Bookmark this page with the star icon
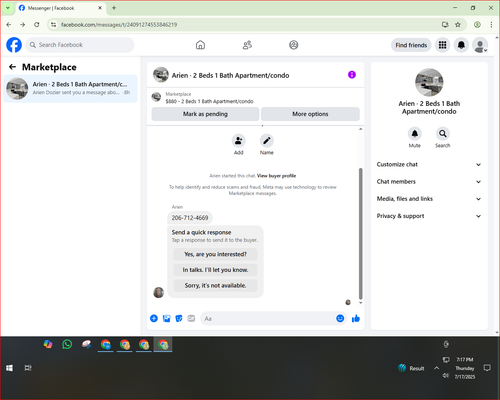 [x=458, y=24]
